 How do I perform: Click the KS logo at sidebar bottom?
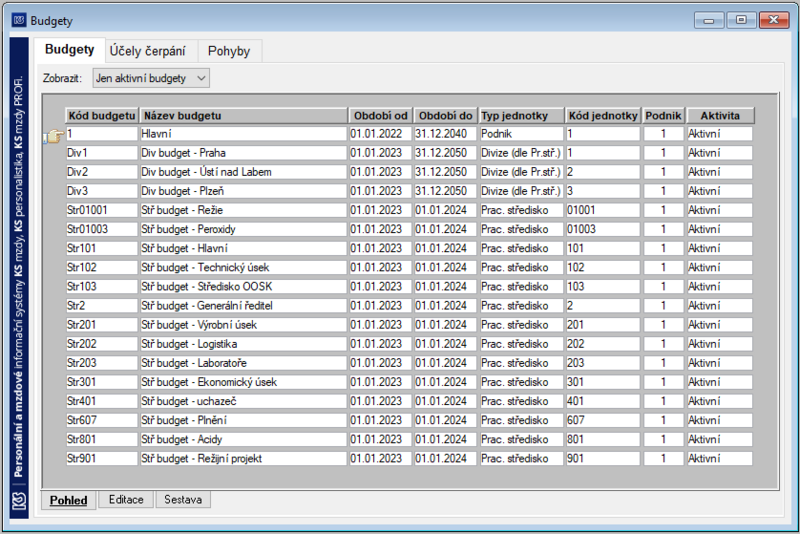[19, 500]
